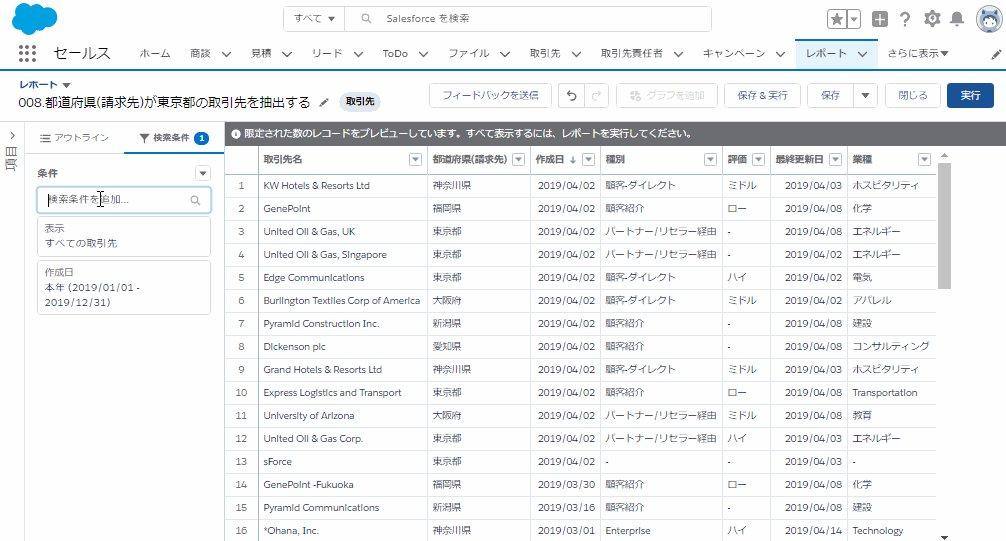Click the Edge Communications account cell
Image resolution: width=1006 pixels, height=541 pixels.
tap(343, 277)
